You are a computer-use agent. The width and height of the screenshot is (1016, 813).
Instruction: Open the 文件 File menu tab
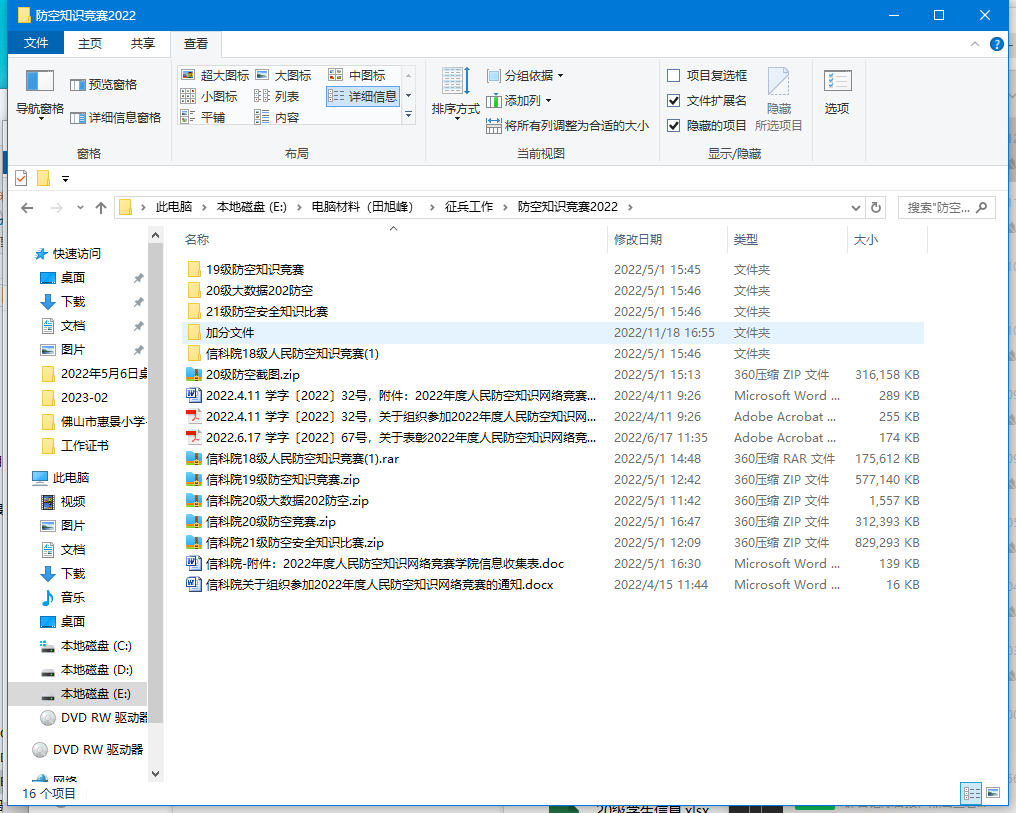(36, 43)
